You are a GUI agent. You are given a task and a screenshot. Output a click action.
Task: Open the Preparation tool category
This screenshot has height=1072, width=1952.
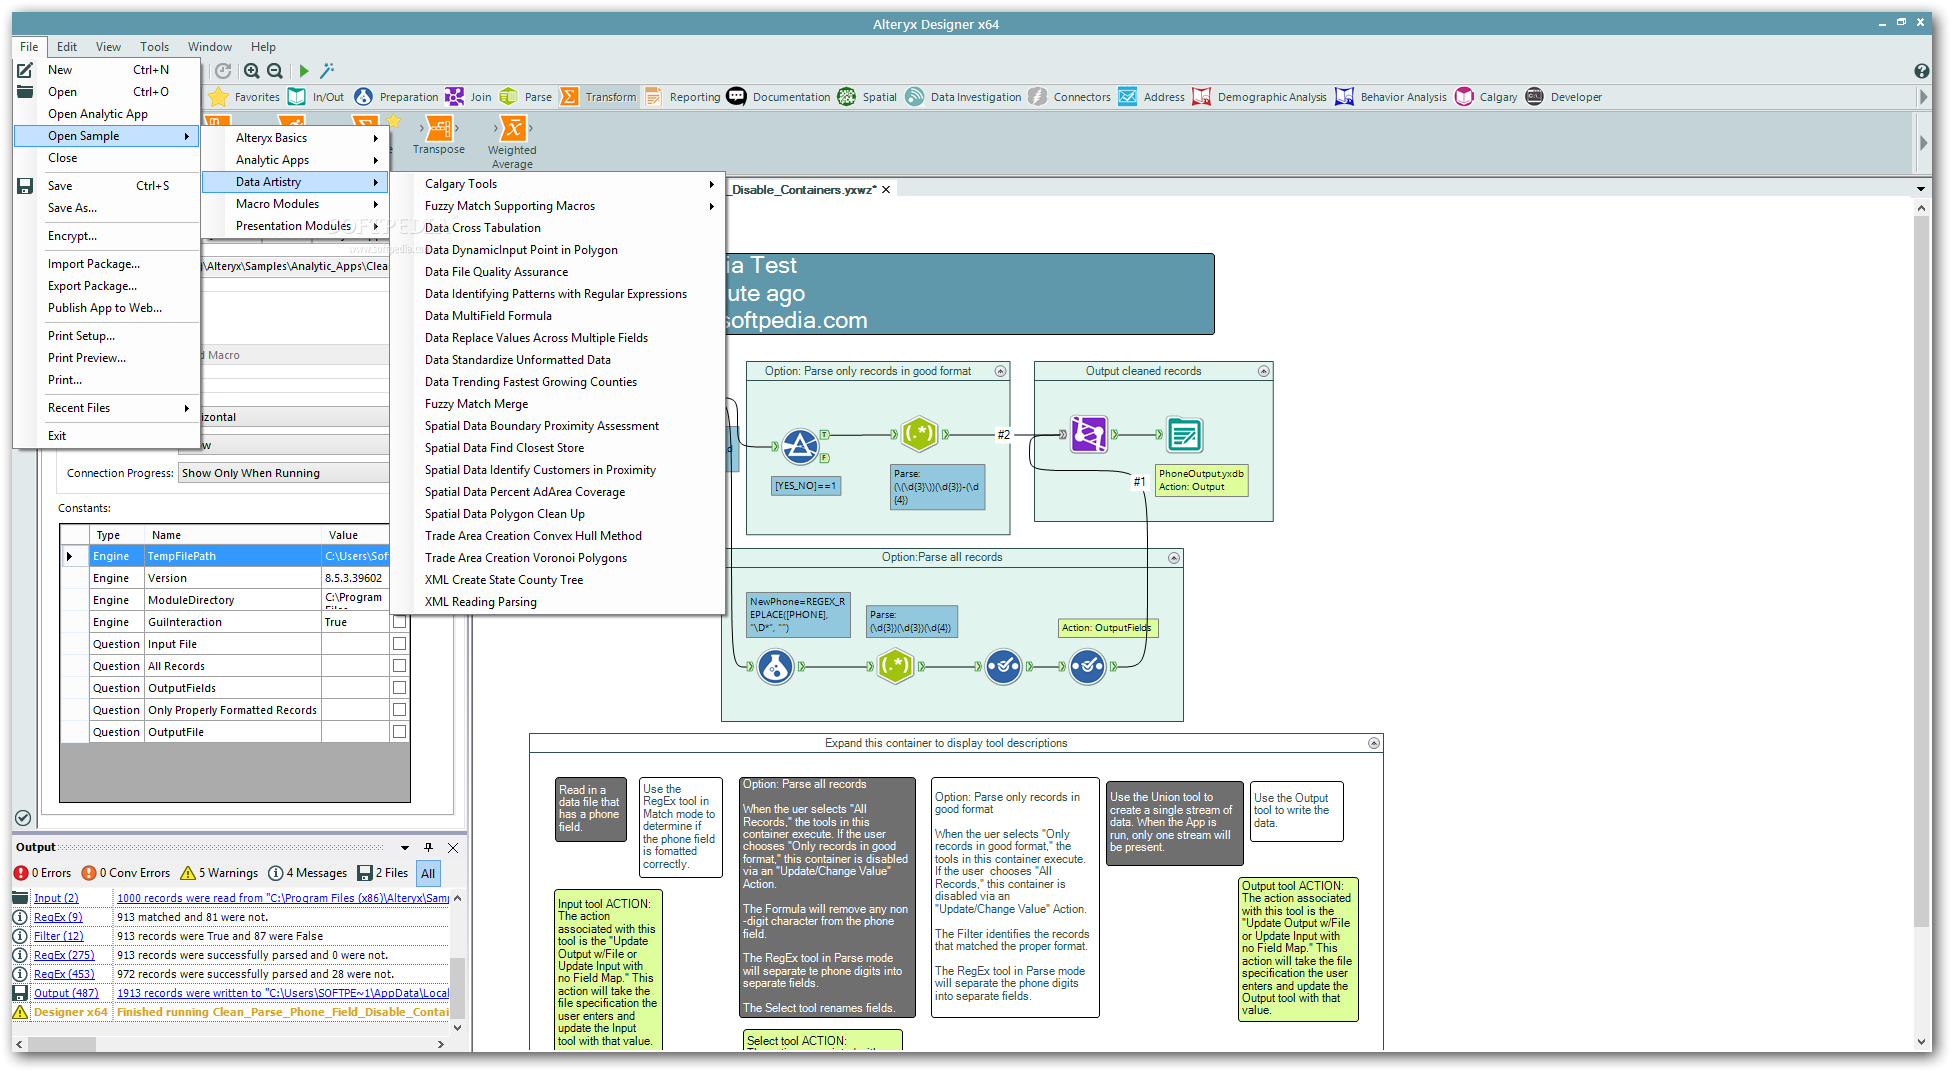pyautogui.click(x=396, y=97)
